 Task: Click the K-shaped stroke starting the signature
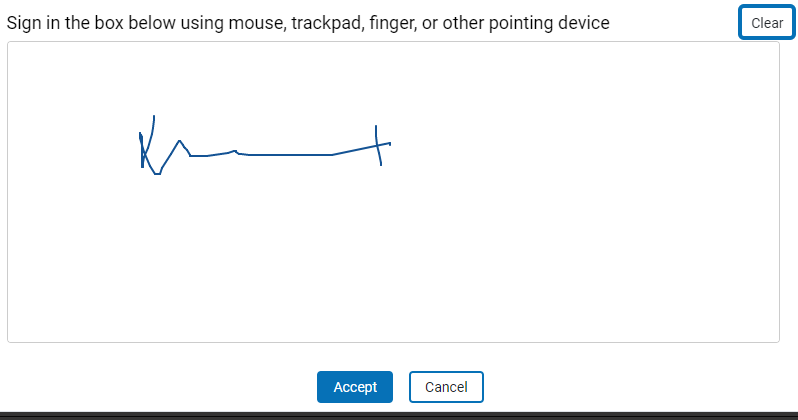click(x=145, y=150)
